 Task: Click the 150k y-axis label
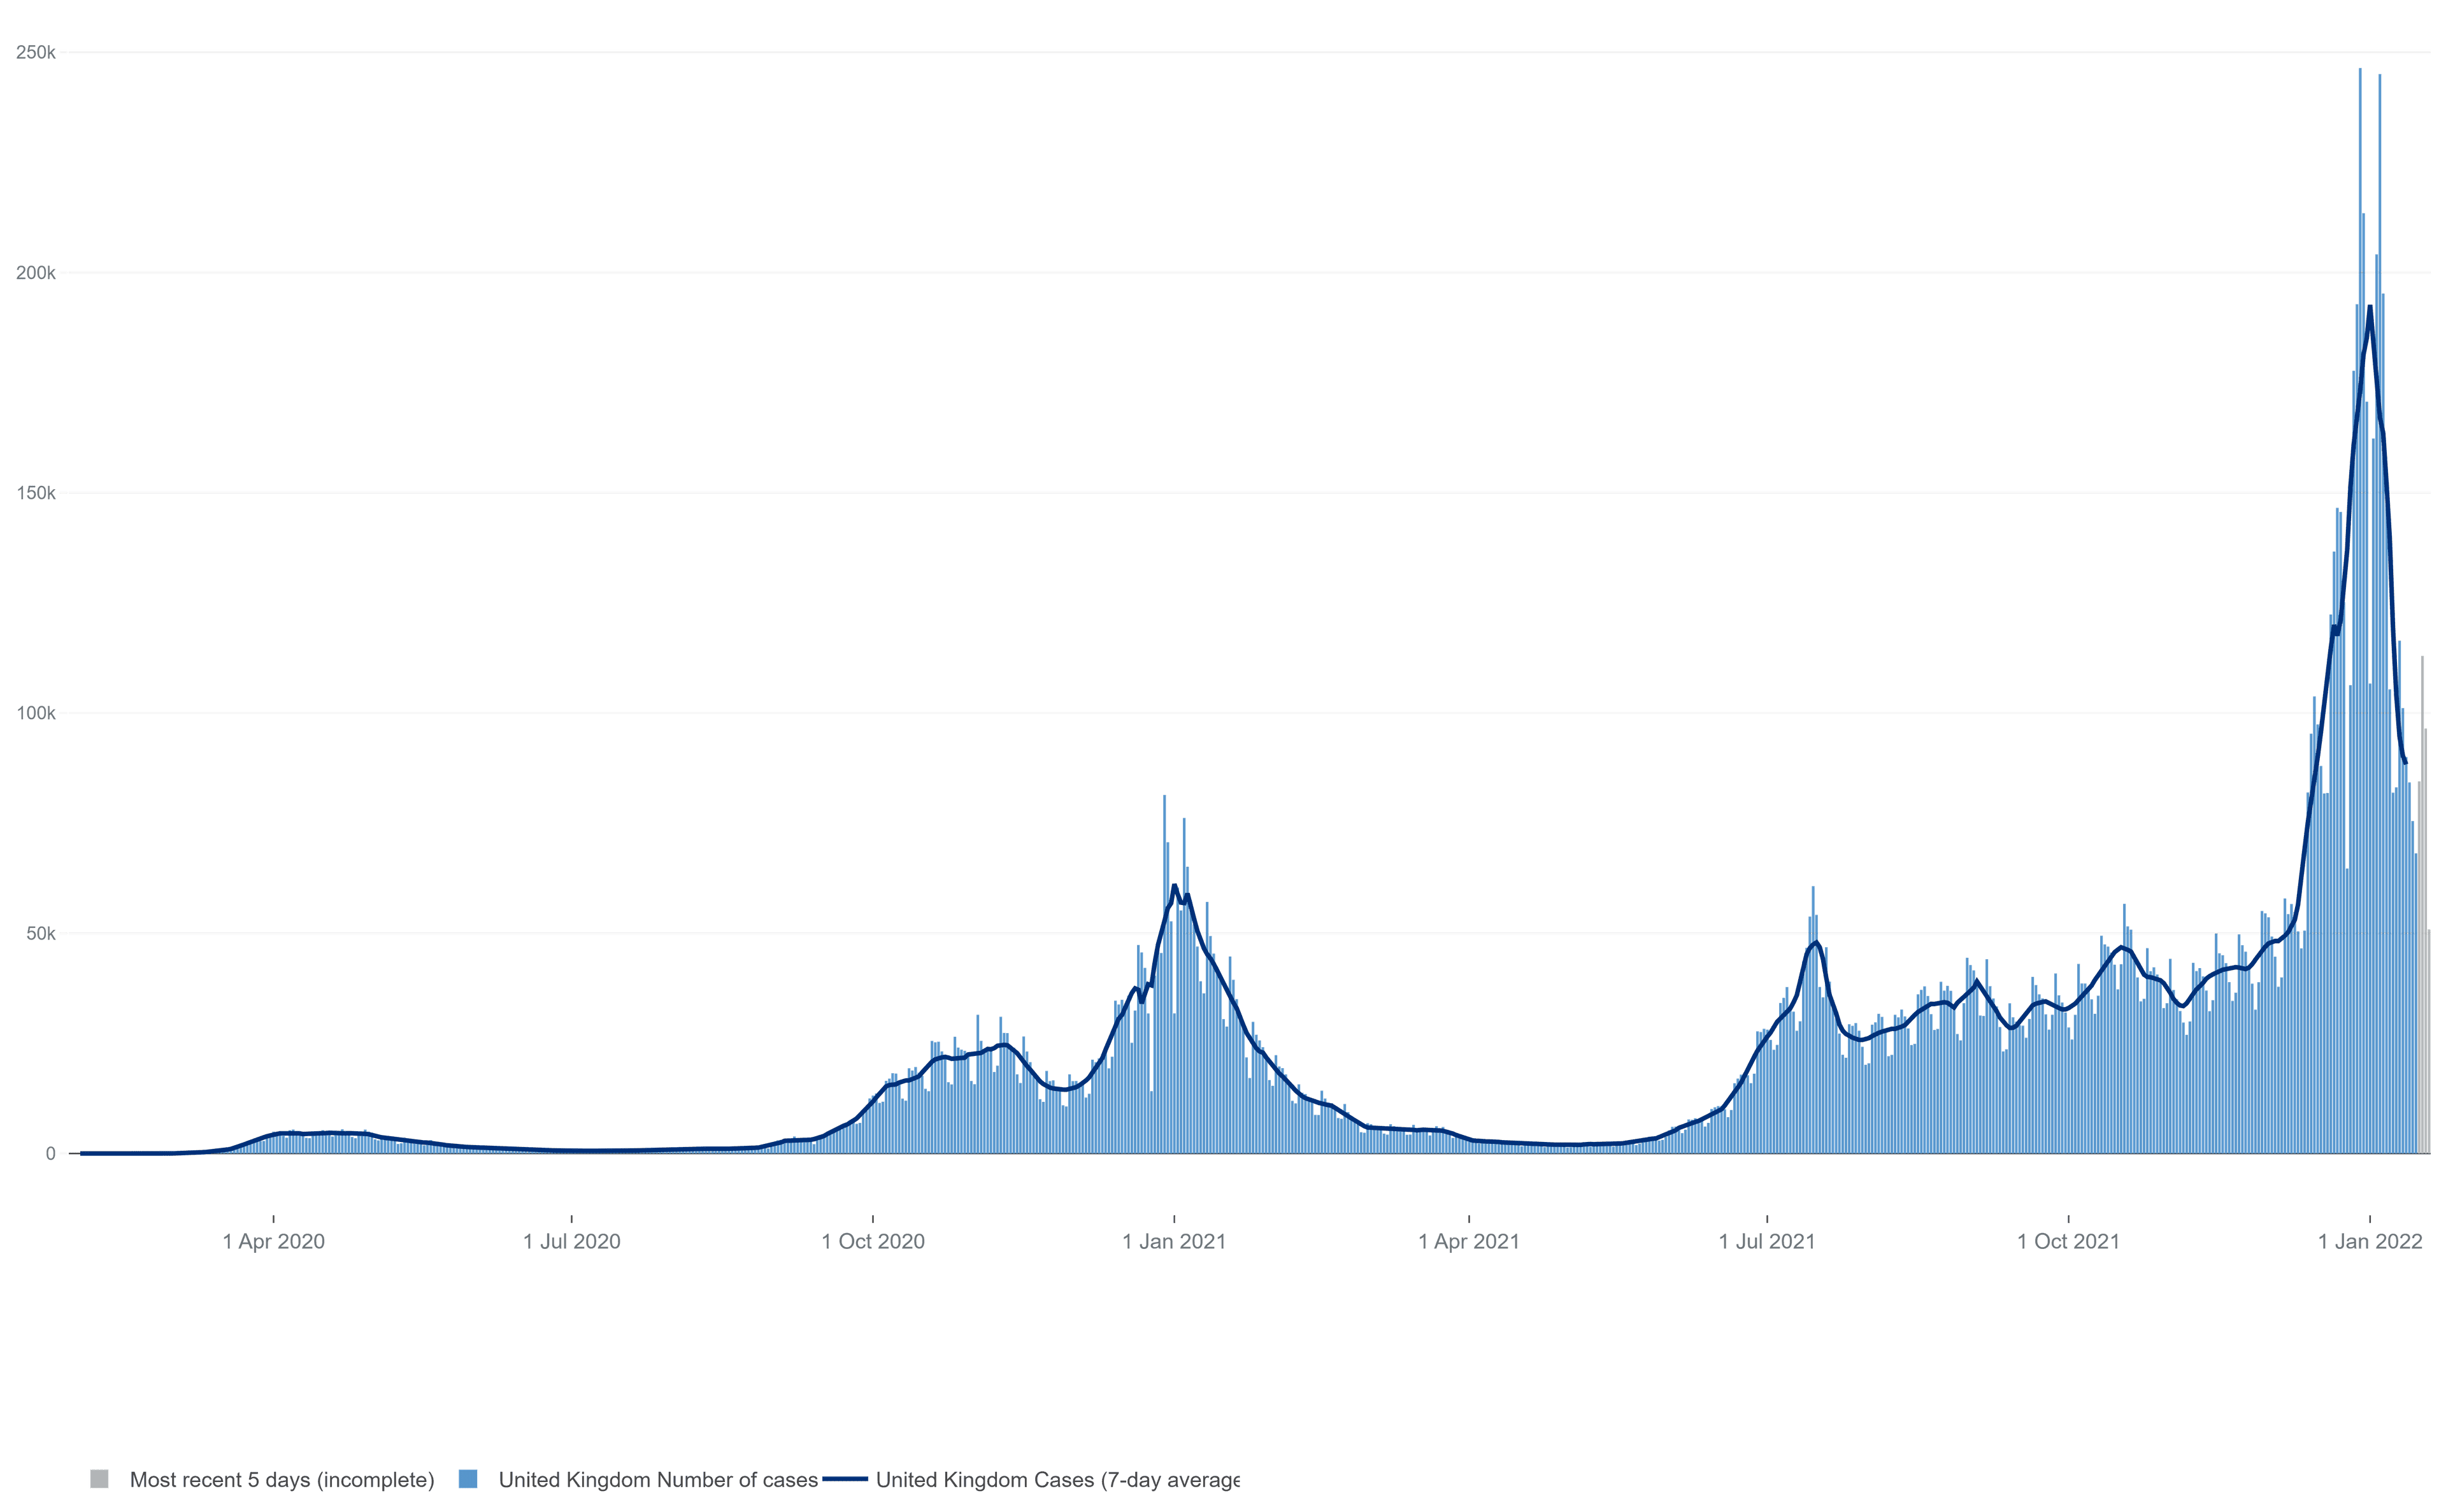(36, 493)
